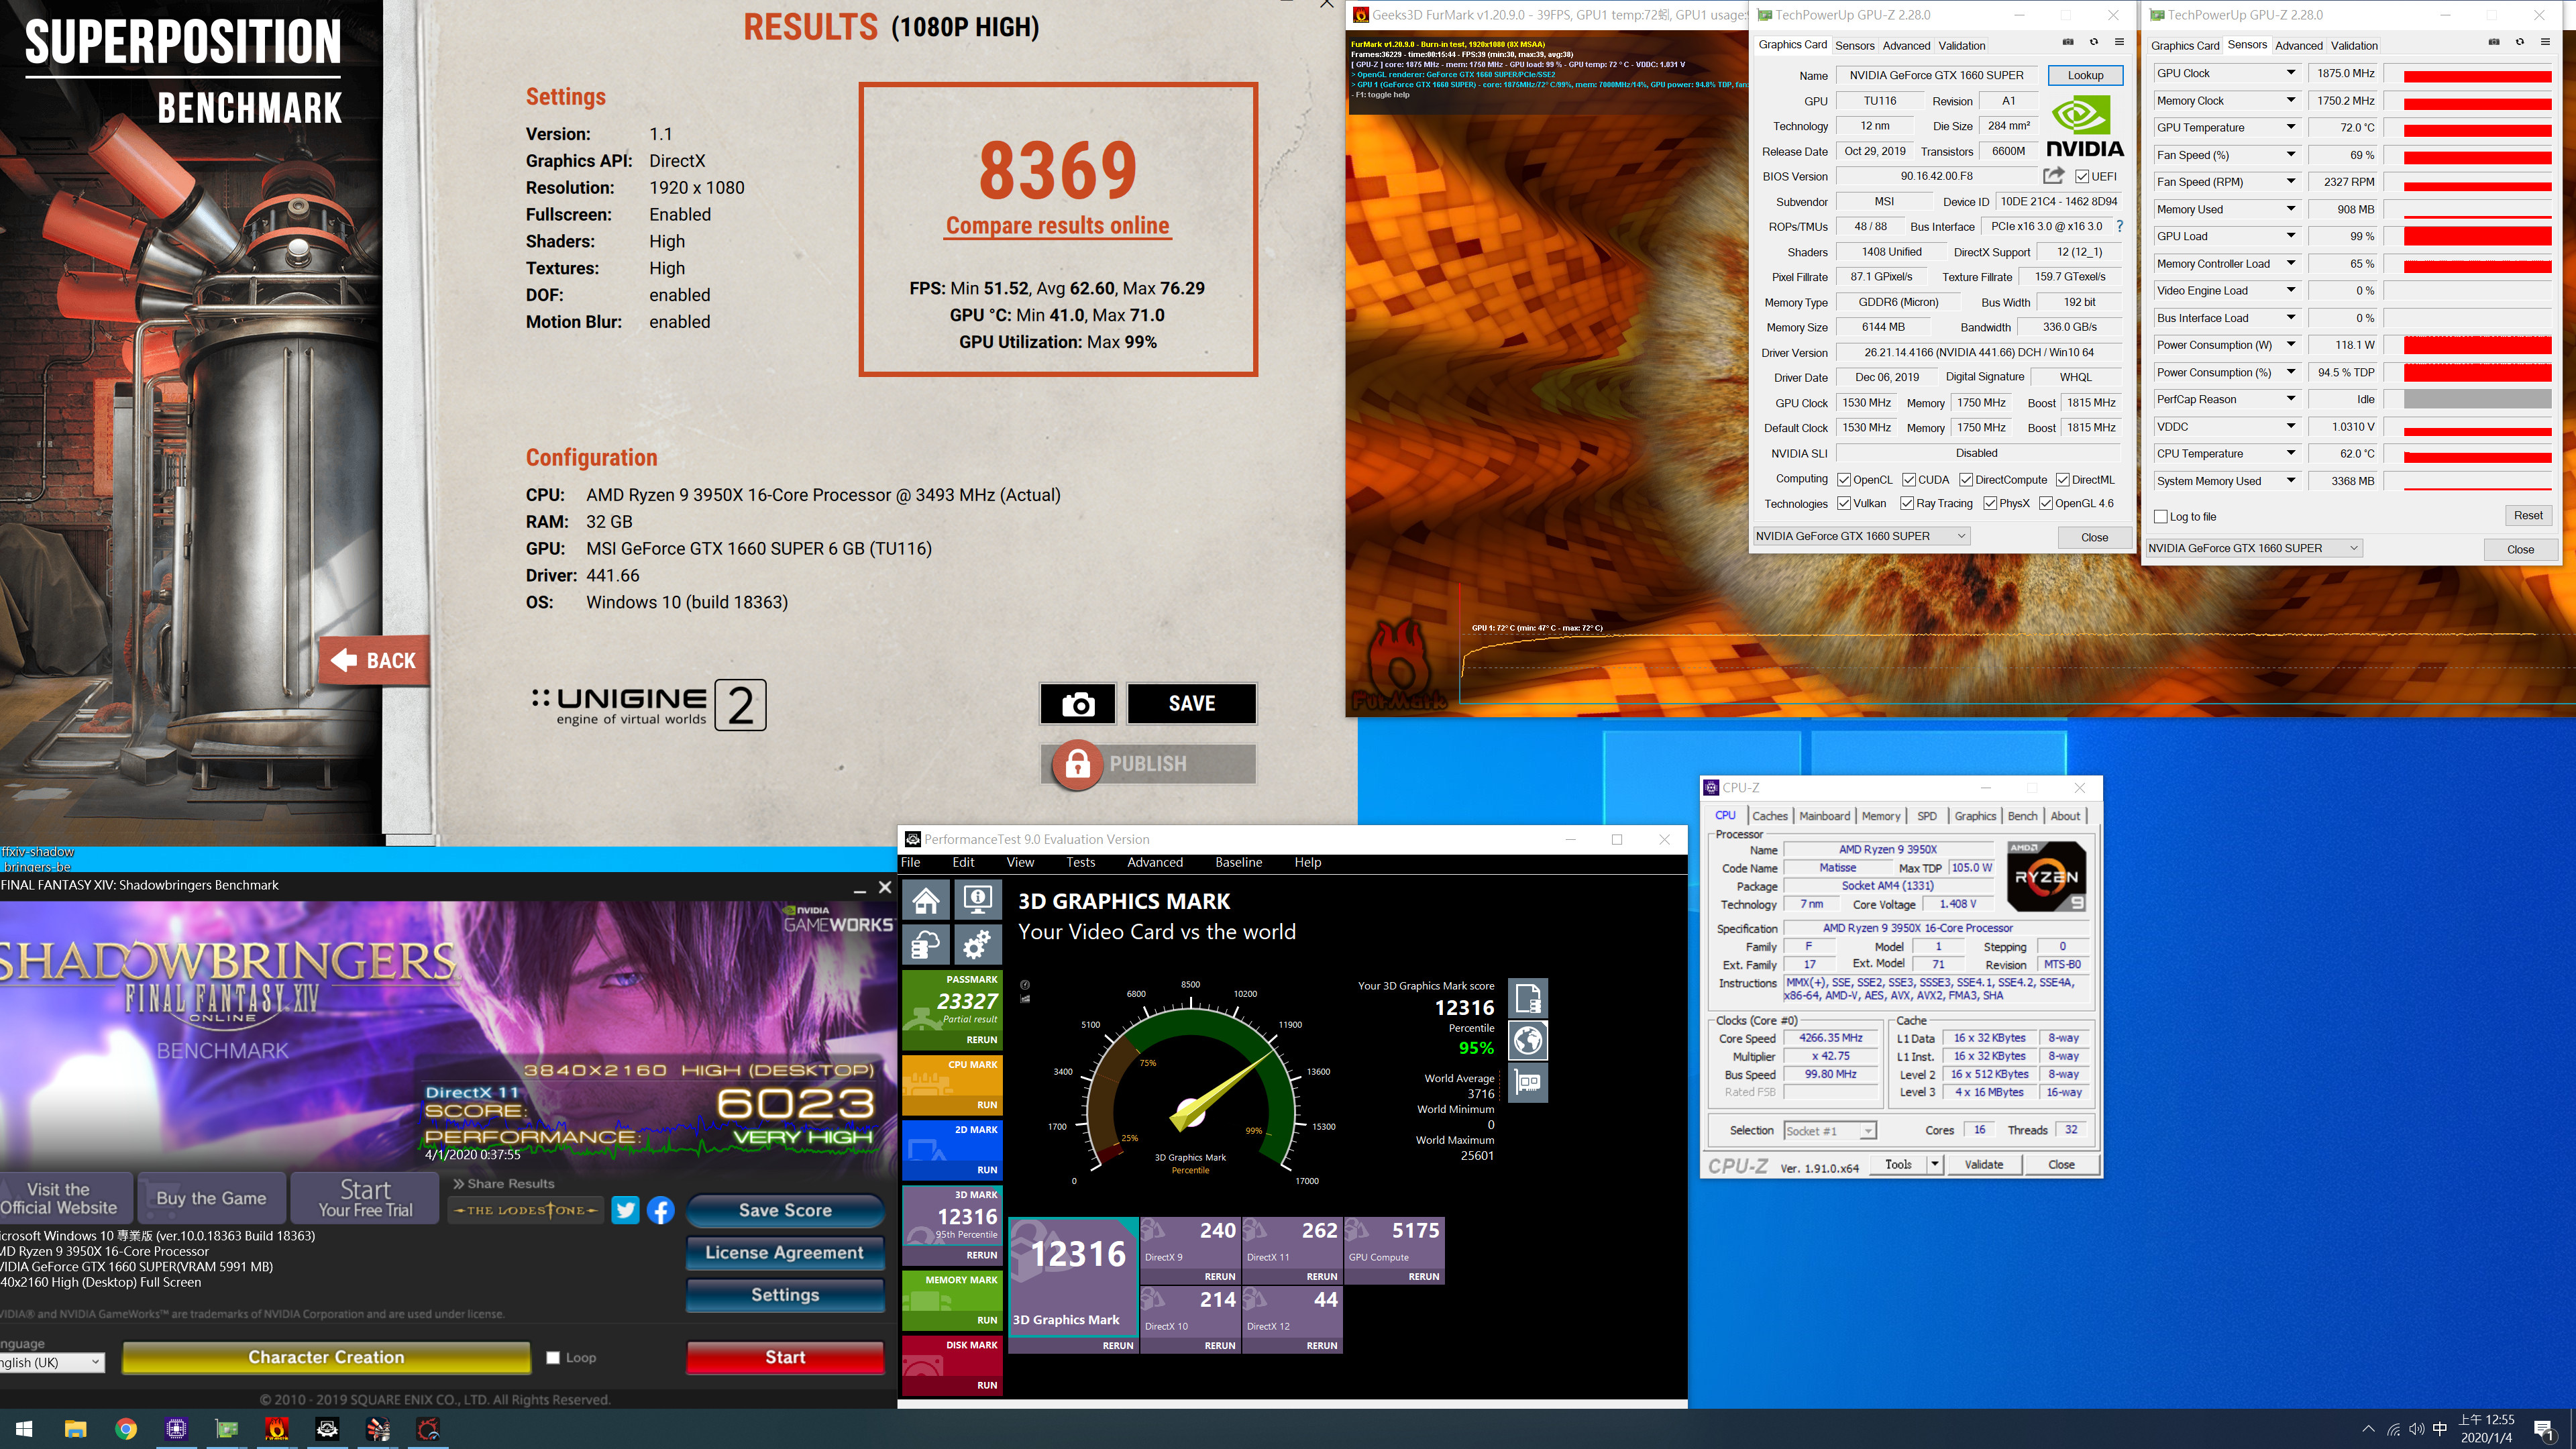Open PerformanceTest system information icon

click(x=977, y=900)
